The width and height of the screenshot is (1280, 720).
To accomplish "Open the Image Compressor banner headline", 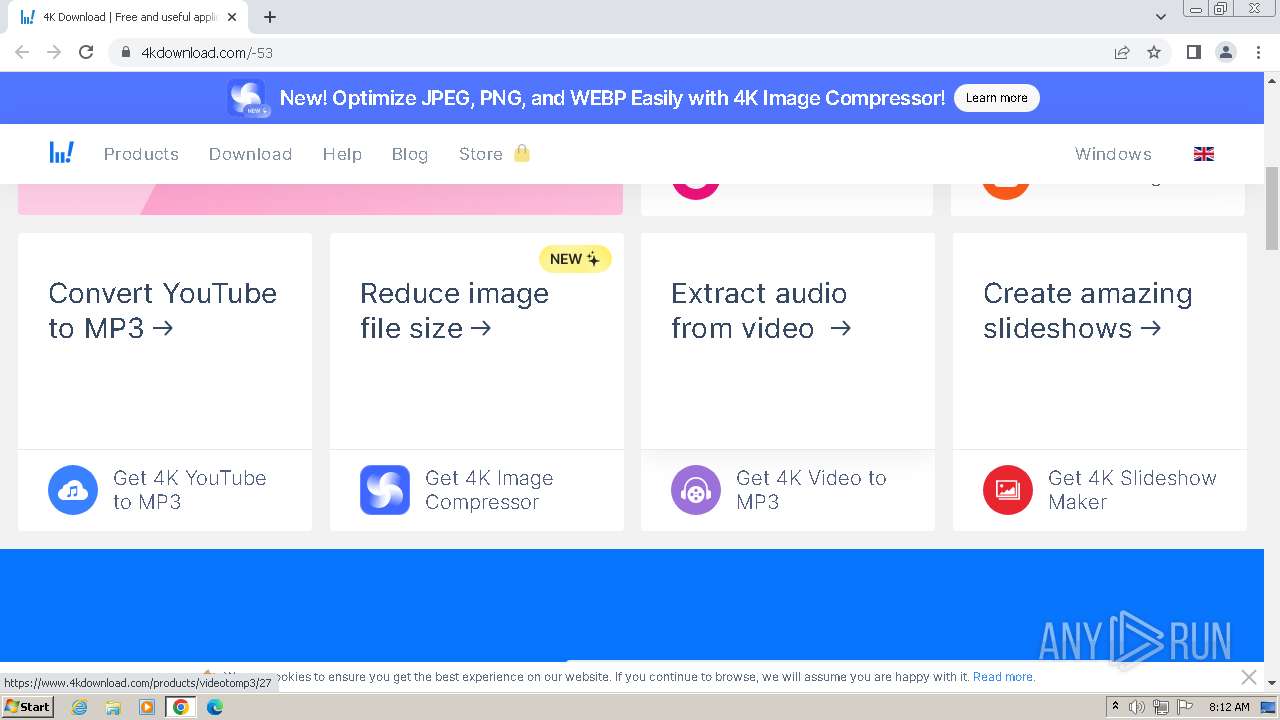I will pos(612,98).
